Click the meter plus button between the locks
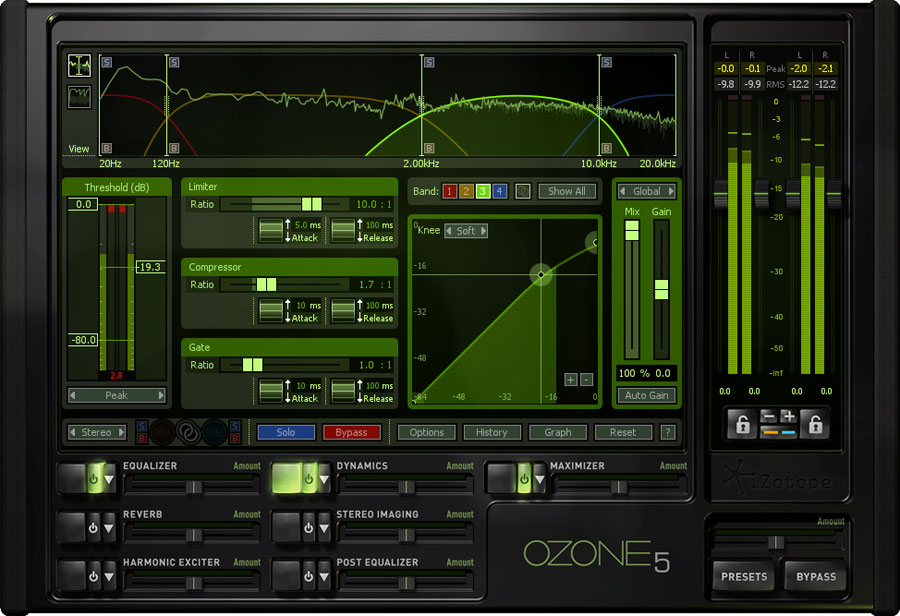 pos(788,417)
